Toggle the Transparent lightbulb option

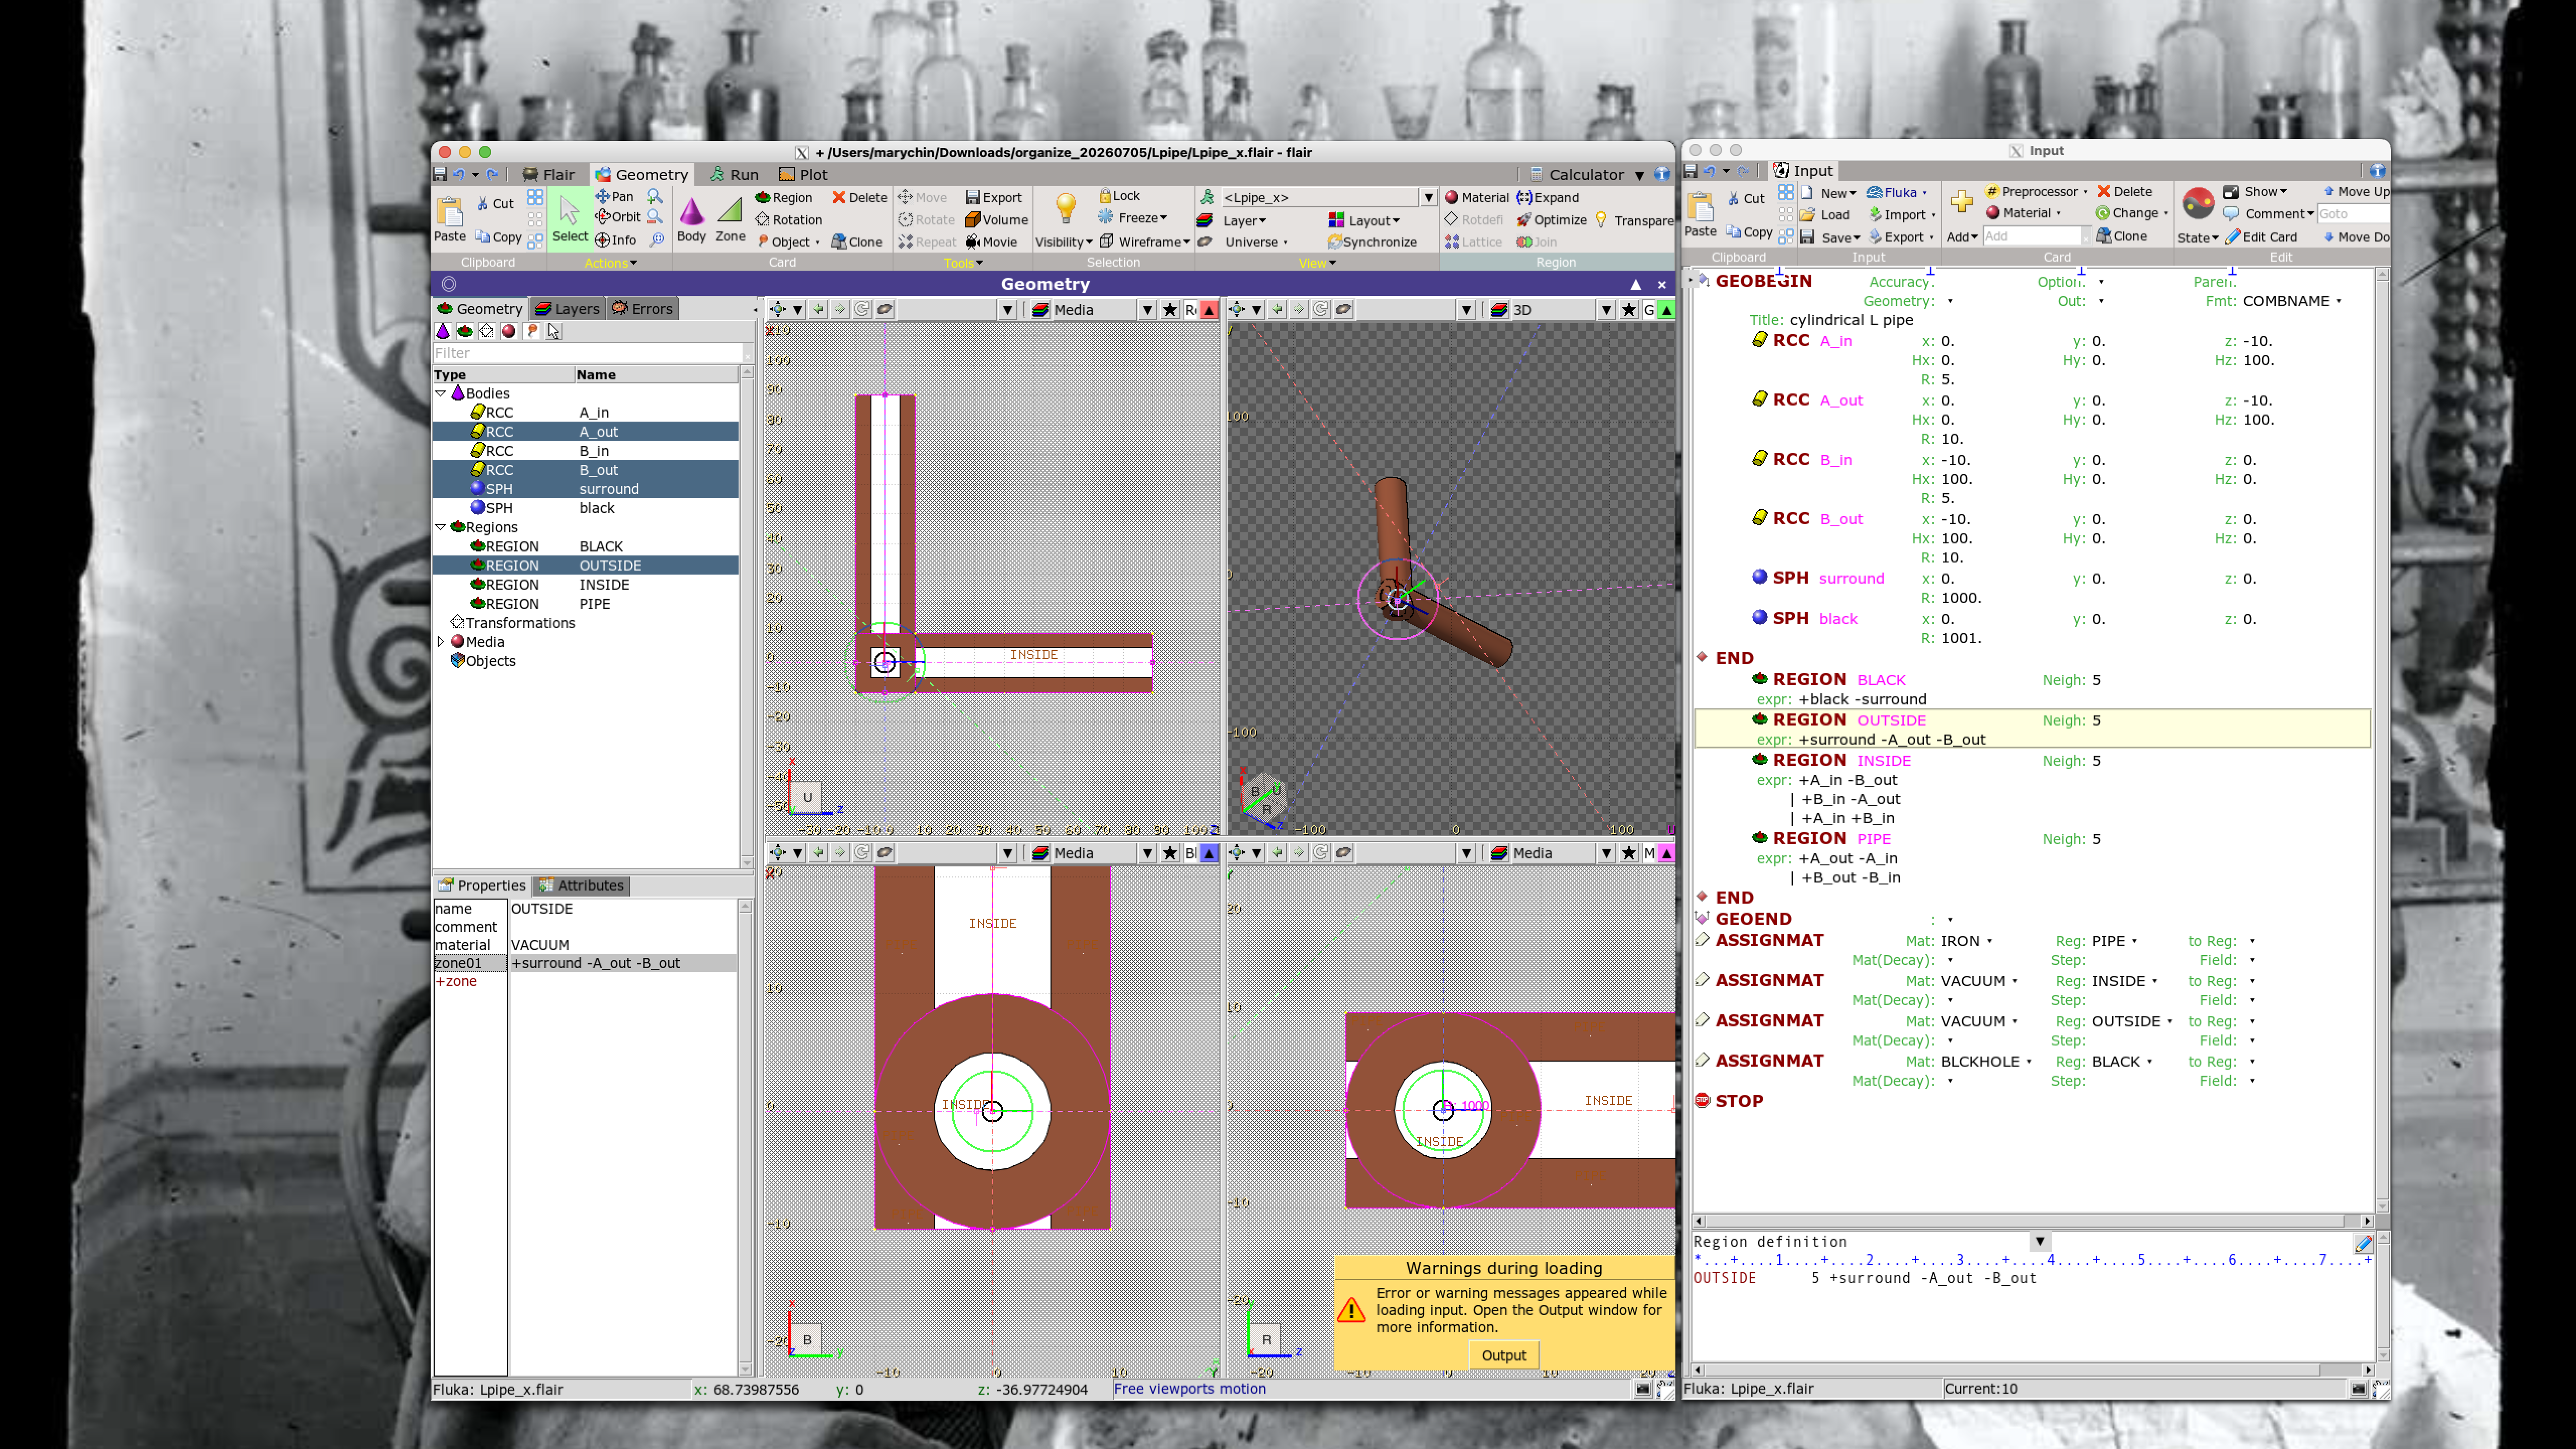pos(1634,220)
